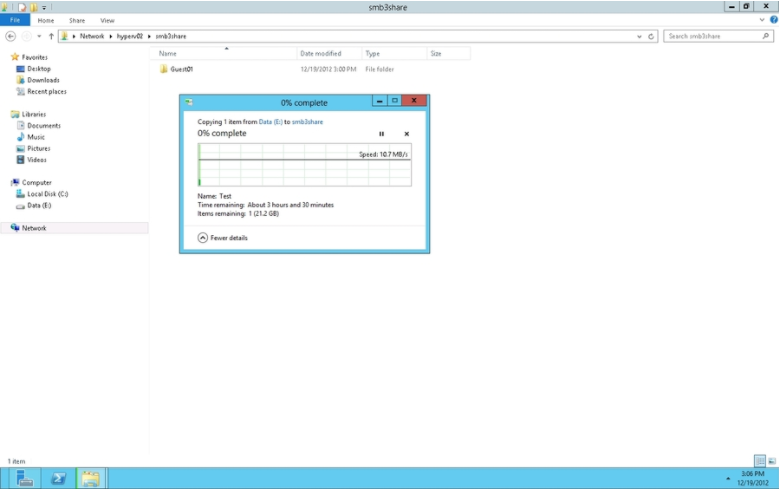
Task: Show hidden tray icons arrow
Action: (728, 479)
